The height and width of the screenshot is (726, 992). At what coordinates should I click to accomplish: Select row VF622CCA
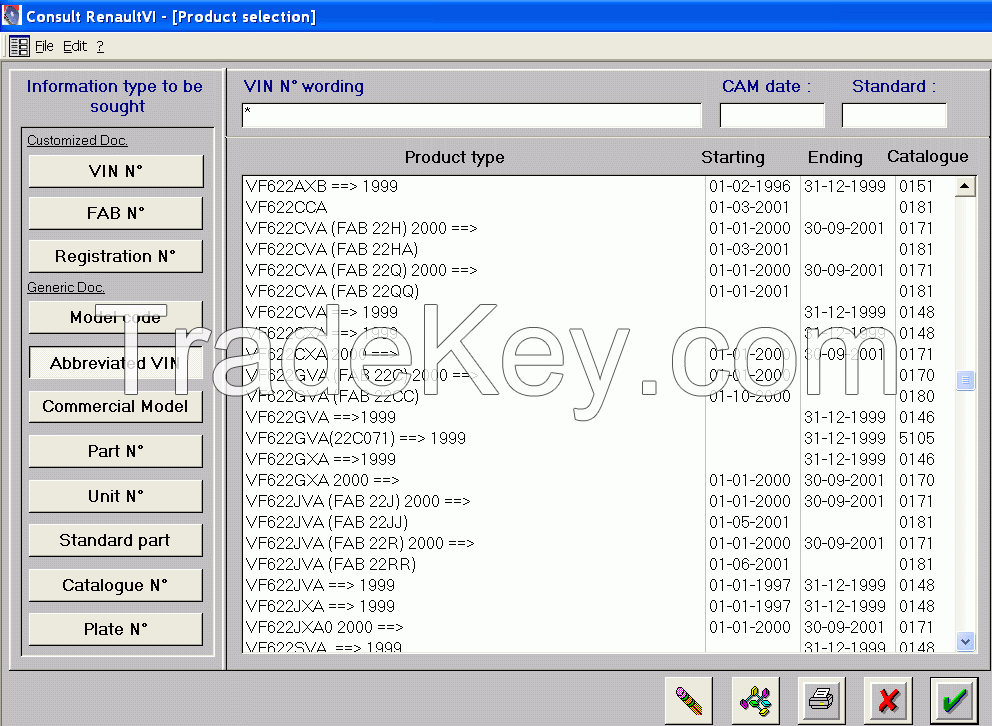(x=598, y=207)
